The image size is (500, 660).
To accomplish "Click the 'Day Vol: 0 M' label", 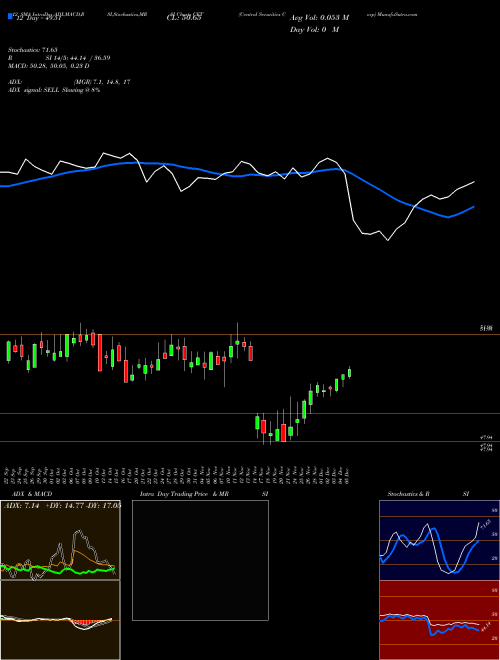I will 314,30.
